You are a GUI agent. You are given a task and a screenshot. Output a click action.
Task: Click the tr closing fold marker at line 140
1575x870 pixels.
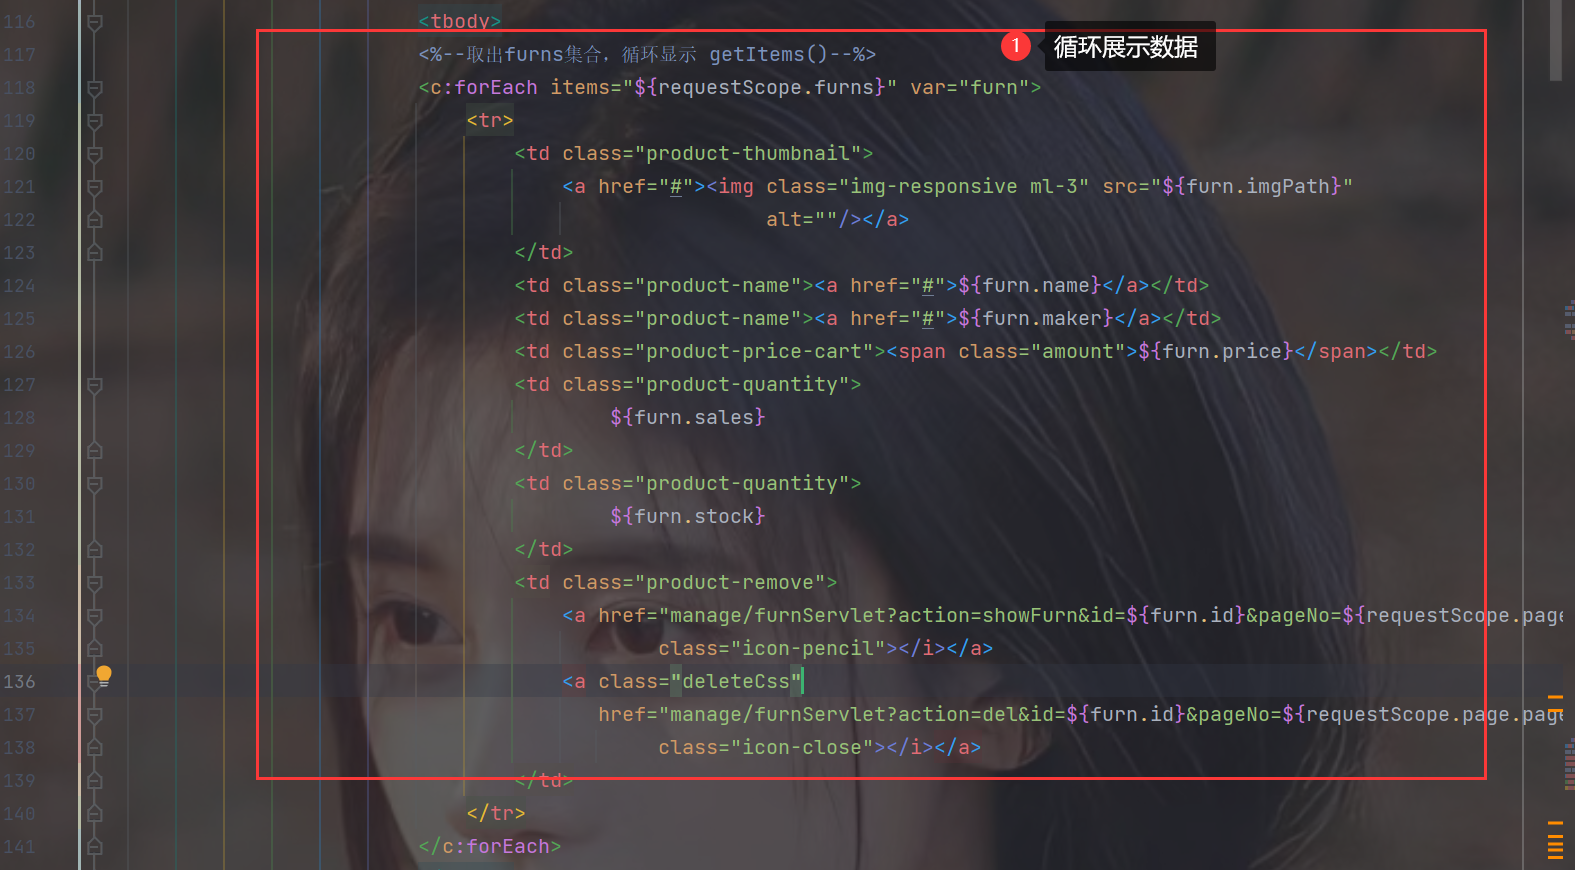tap(94, 814)
